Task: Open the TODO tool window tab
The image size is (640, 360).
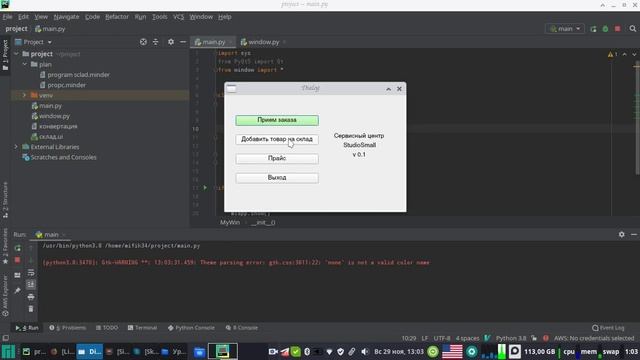Action: 107,328
